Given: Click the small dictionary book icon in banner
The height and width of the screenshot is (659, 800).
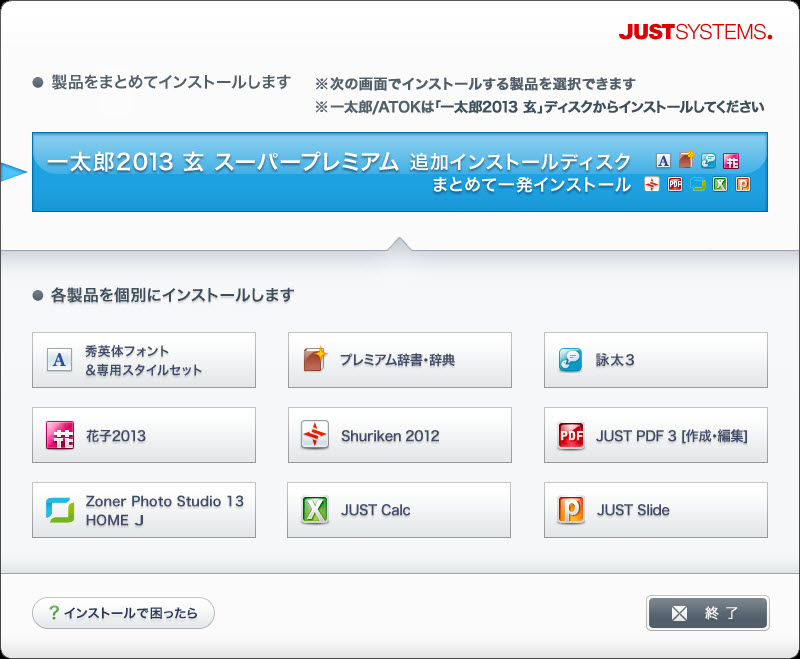Looking at the screenshot, I should point(686,160).
